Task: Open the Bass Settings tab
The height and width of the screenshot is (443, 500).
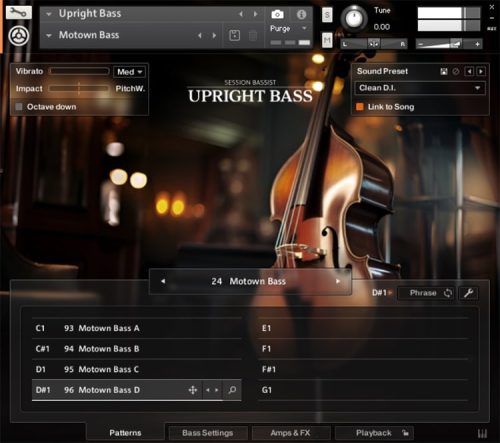Action: 208,433
